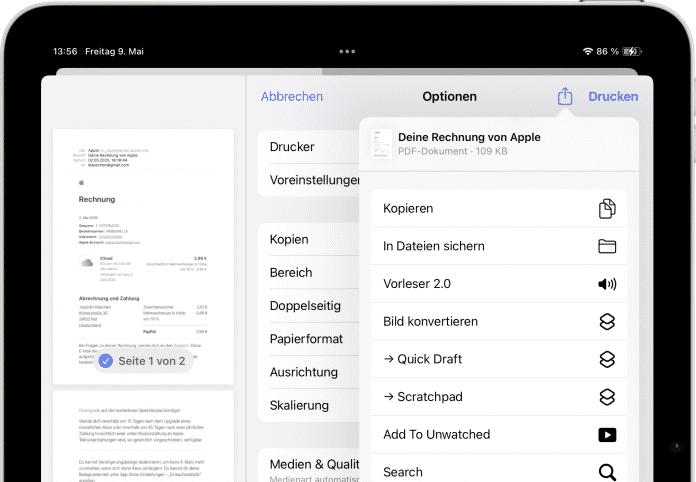Tap the 86 % battery percentage
The width and height of the screenshot is (696, 482).
(x=607, y=51)
